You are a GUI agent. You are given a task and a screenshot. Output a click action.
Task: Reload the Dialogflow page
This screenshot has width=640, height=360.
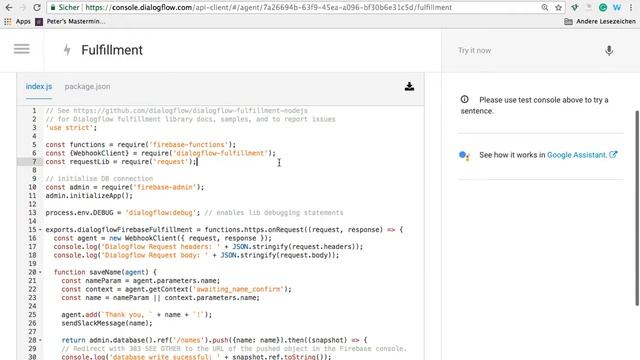(37, 7)
